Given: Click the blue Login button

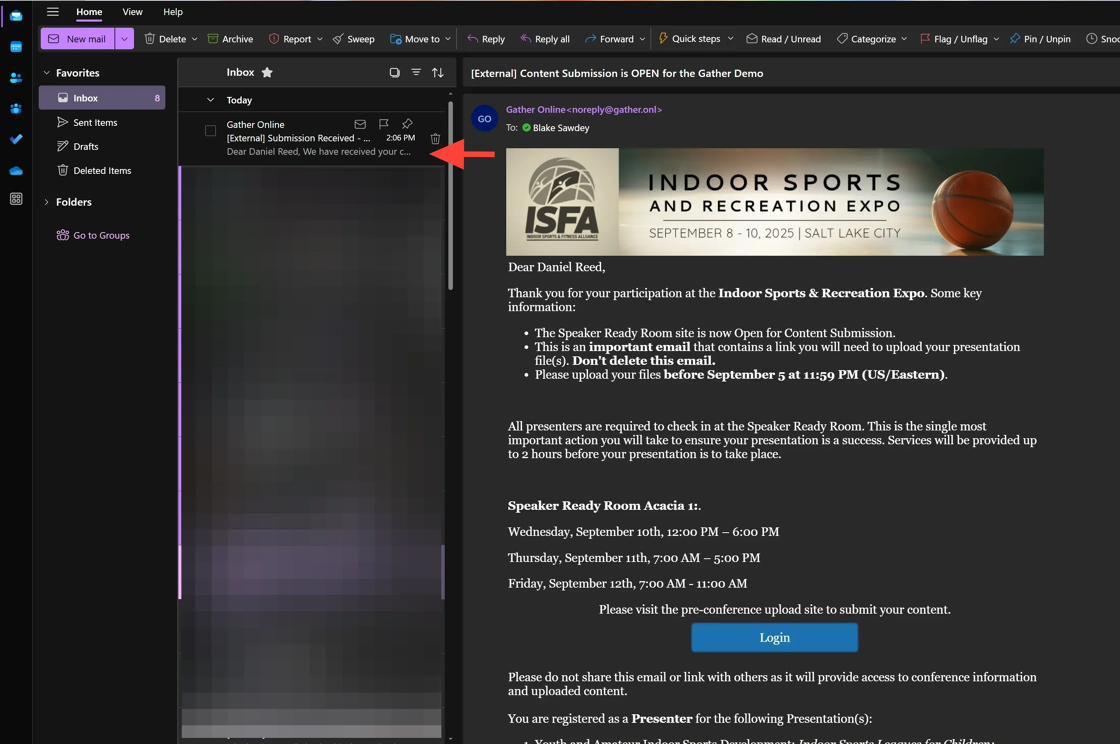Looking at the screenshot, I should point(774,638).
